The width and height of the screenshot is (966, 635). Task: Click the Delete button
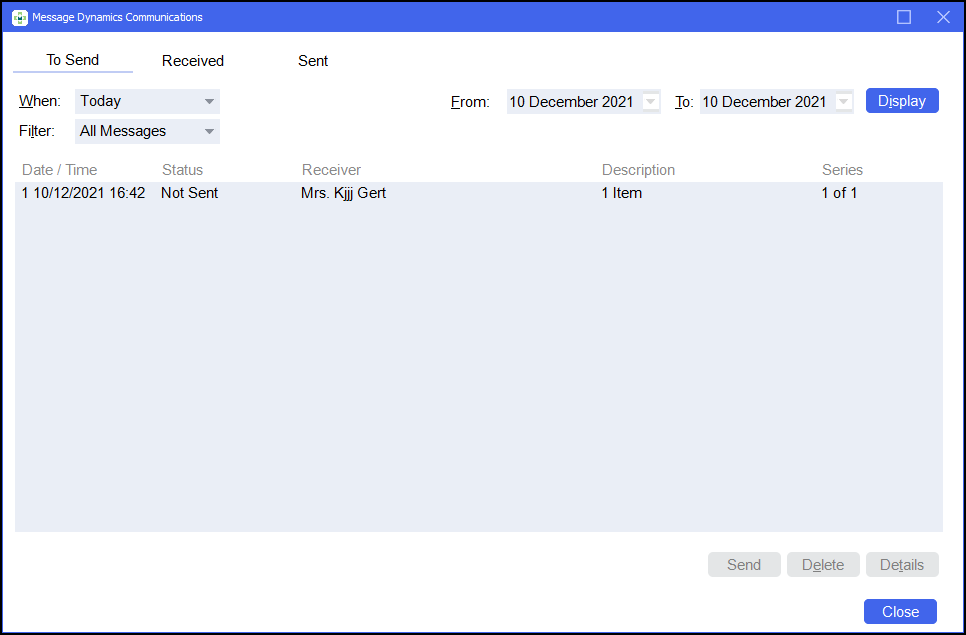(823, 565)
